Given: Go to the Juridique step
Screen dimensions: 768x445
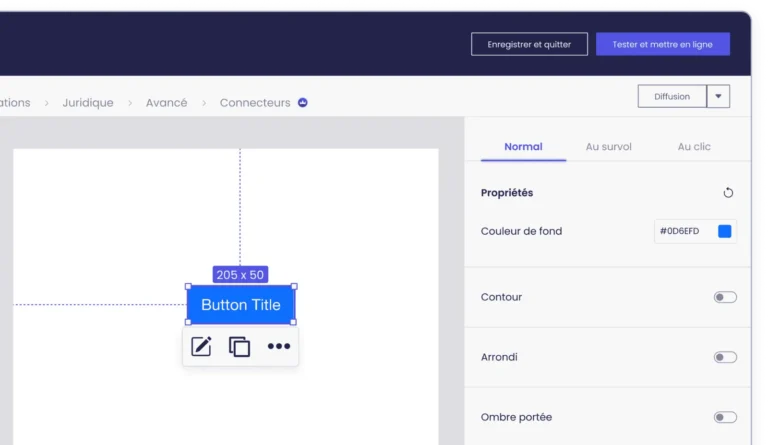Looking at the screenshot, I should [x=88, y=103].
